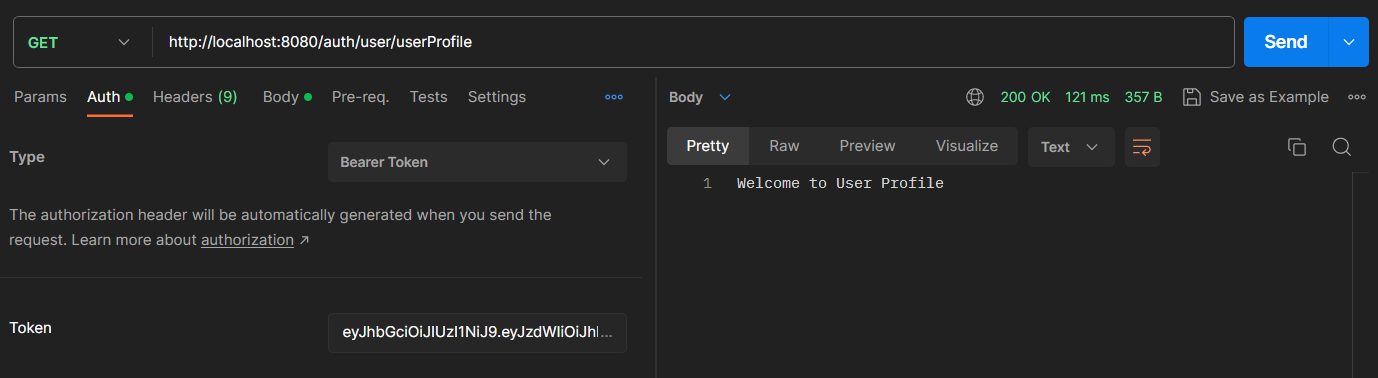
Task: Select the Raw response view
Action: pyautogui.click(x=784, y=146)
